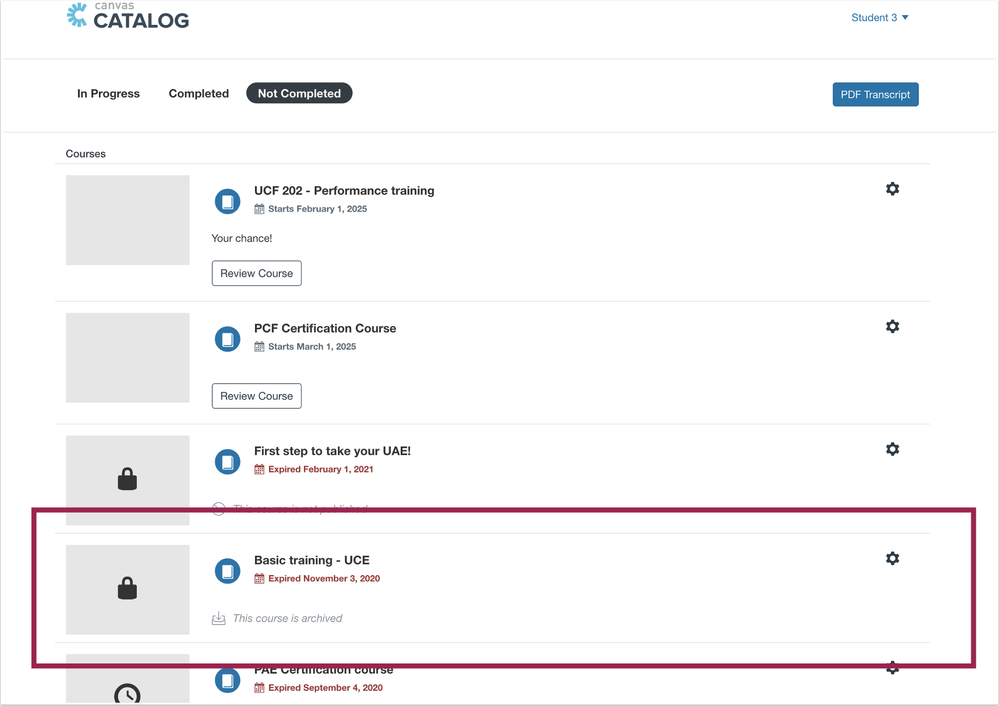Select the blue course badge next to UCF 202
This screenshot has width=999, height=706.
[x=227, y=201]
